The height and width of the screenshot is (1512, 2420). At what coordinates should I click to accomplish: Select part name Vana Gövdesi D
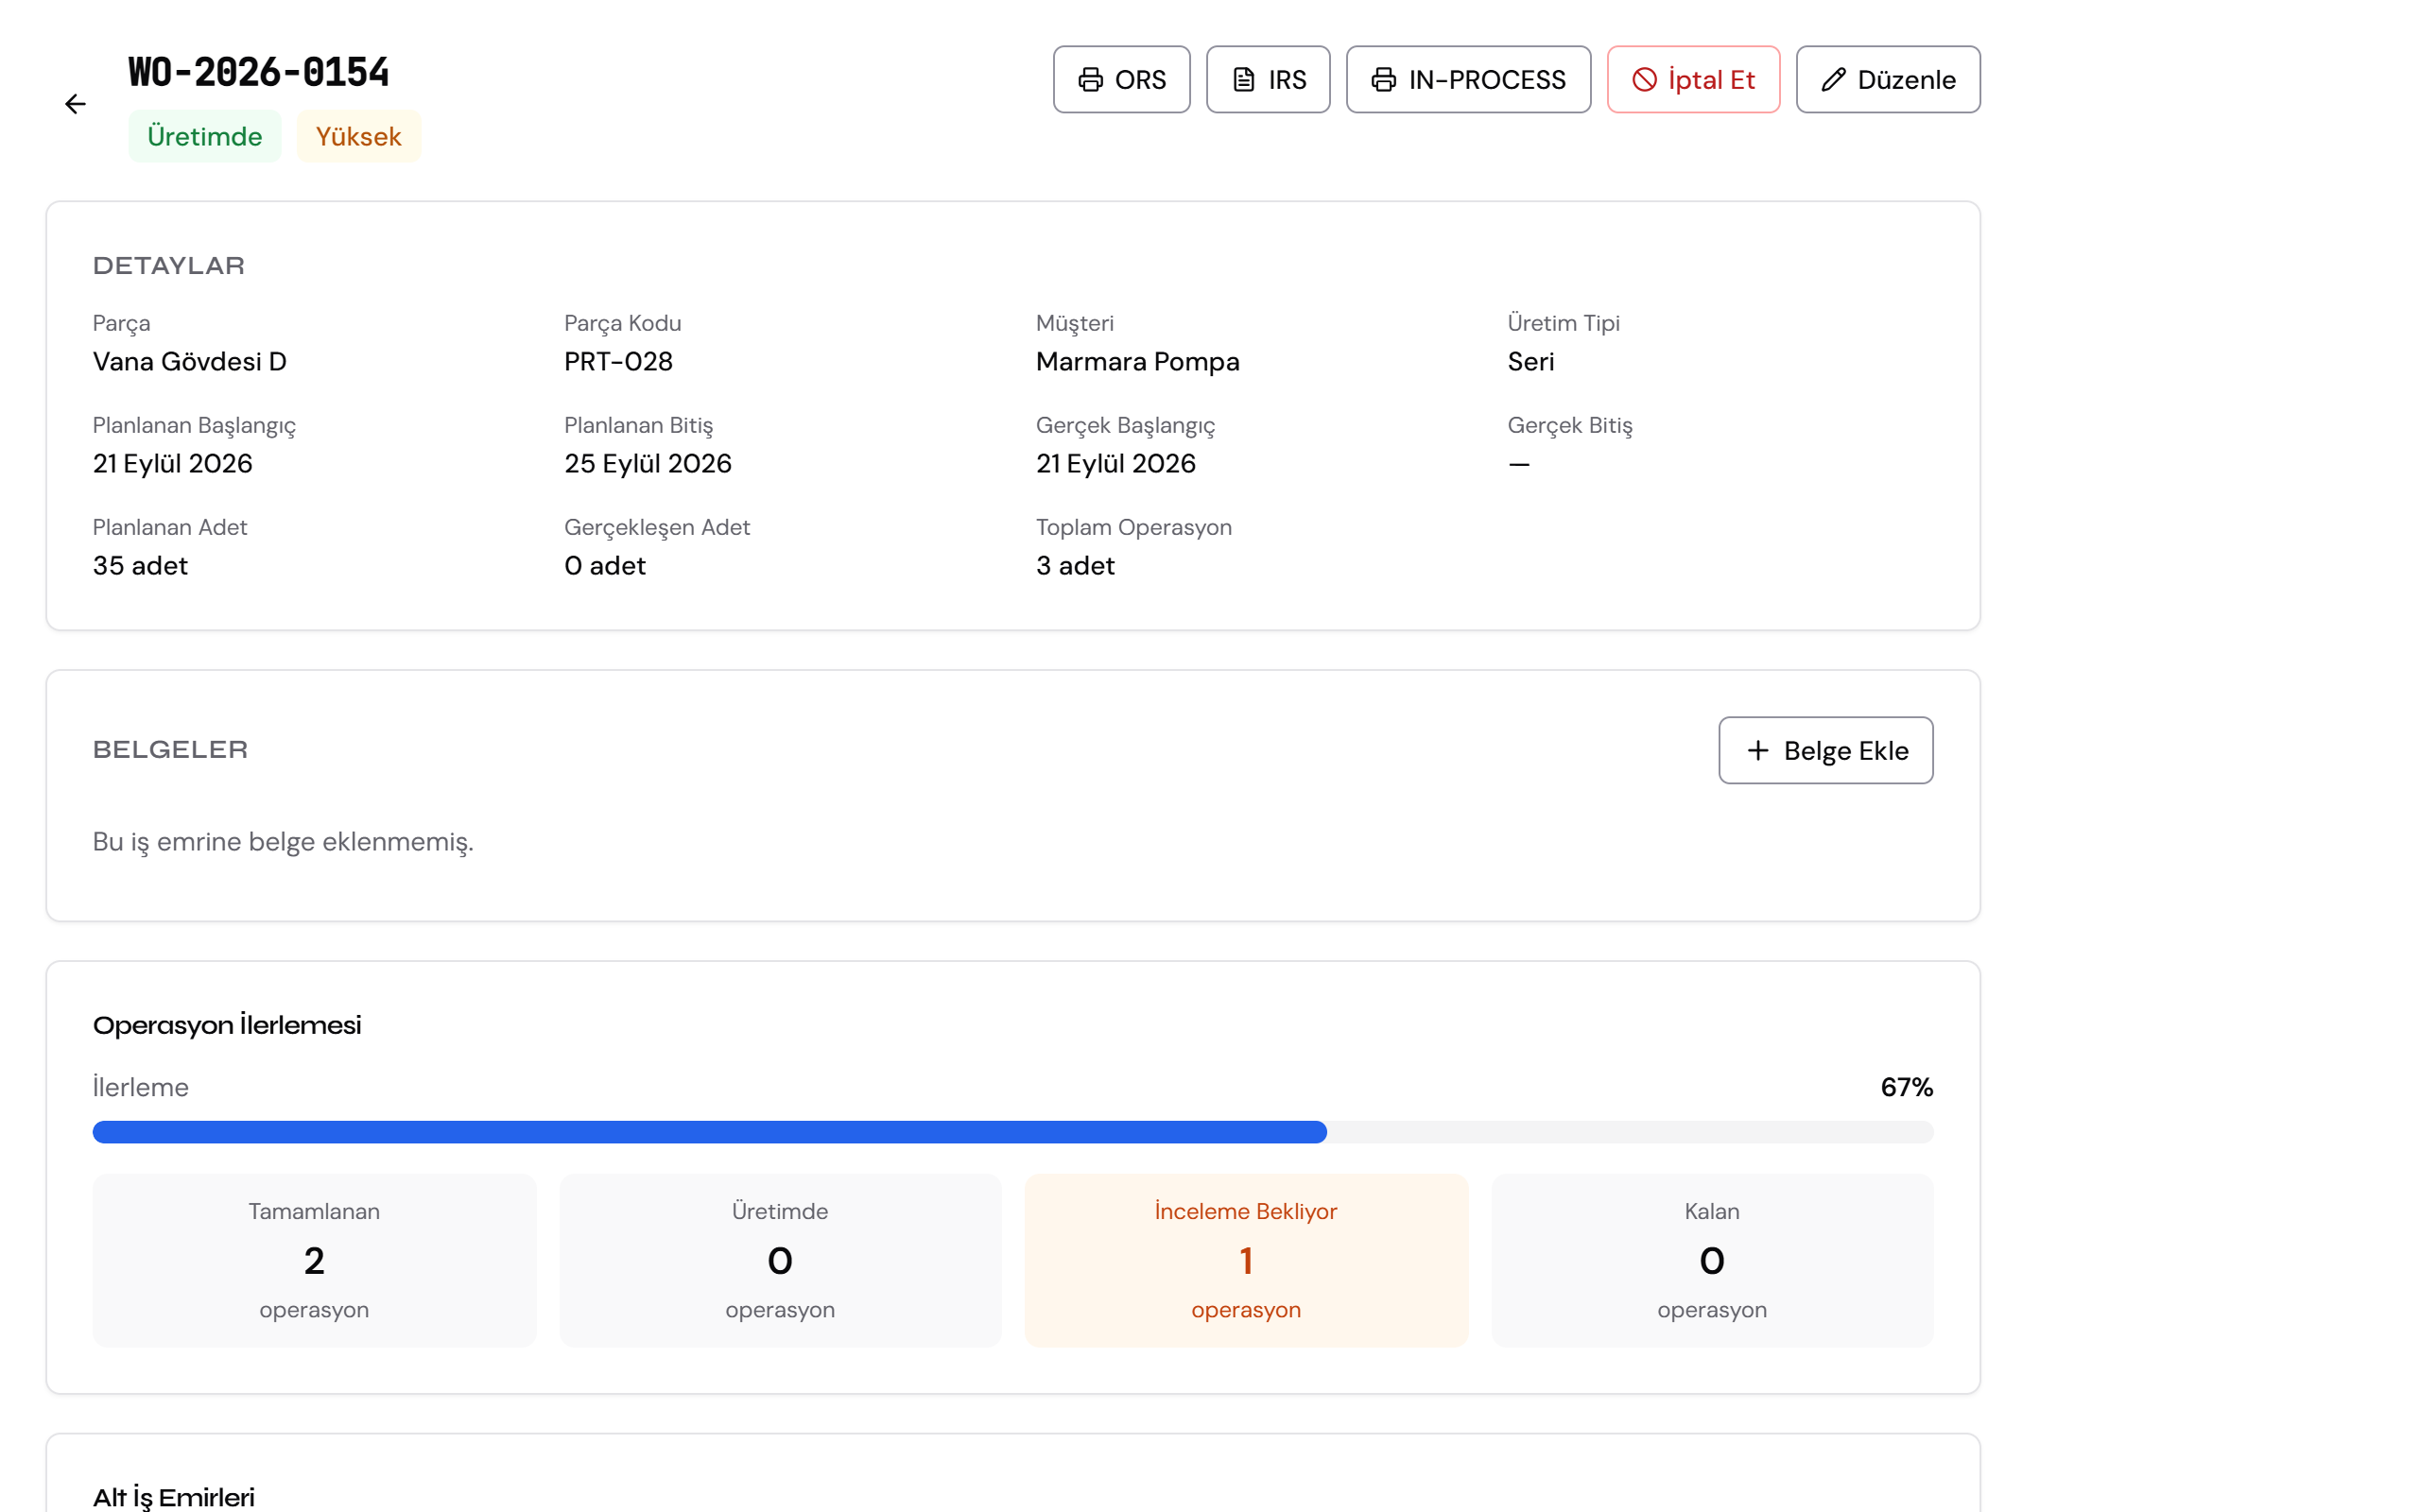[190, 361]
